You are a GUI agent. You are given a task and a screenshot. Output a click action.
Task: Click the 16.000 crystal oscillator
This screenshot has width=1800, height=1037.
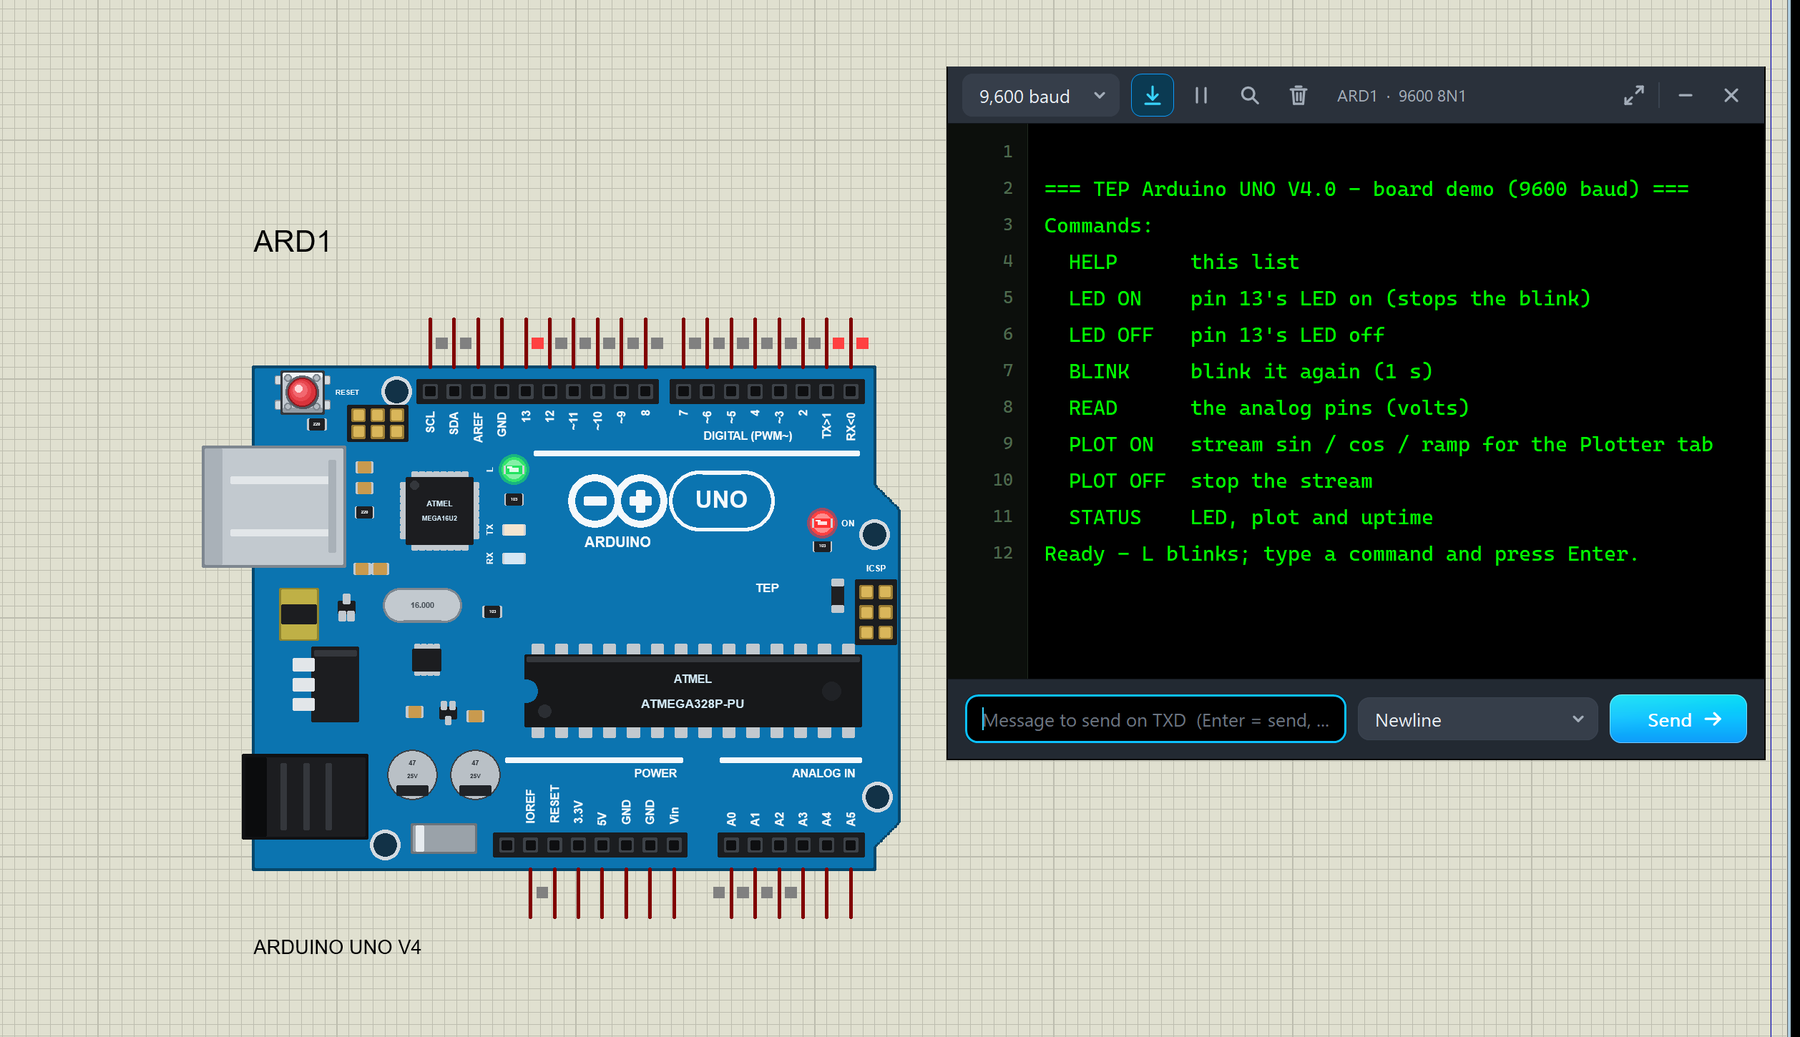point(422,605)
